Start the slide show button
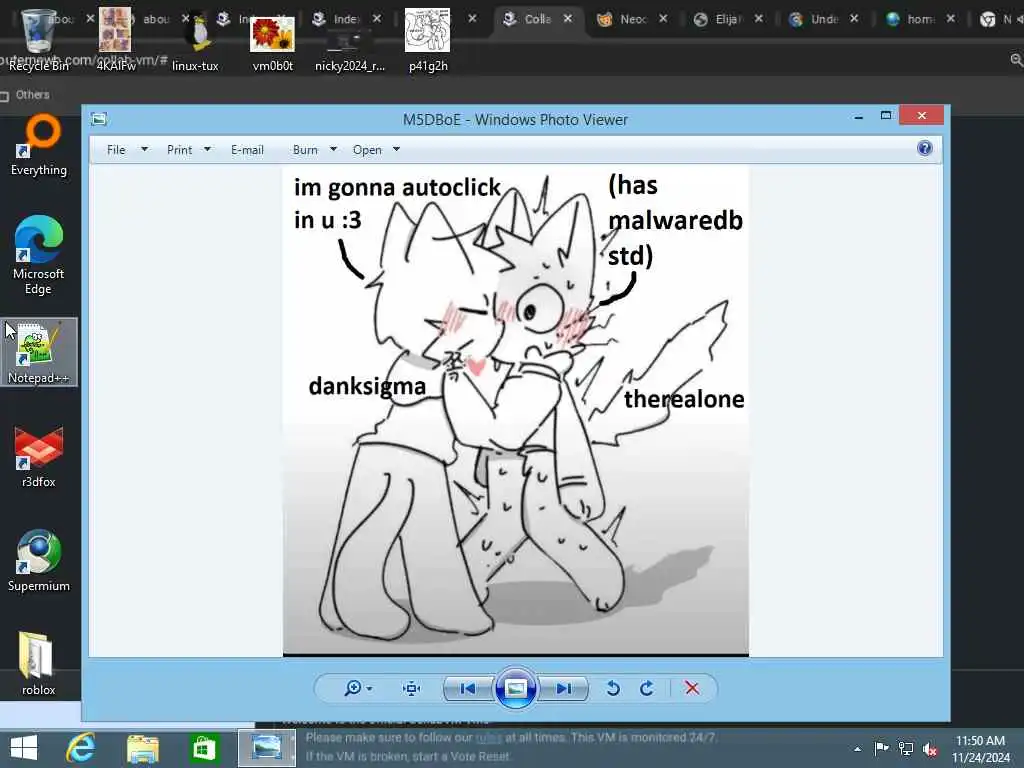1024x768 pixels. click(x=516, y=688)
